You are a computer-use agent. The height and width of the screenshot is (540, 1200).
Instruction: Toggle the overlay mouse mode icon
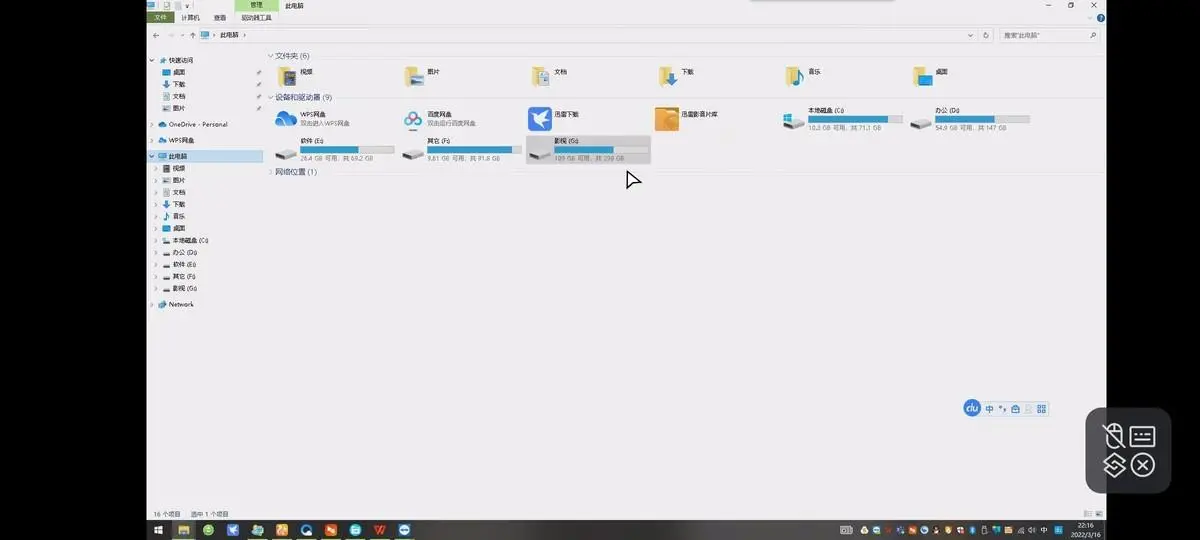coord(1113,436)
